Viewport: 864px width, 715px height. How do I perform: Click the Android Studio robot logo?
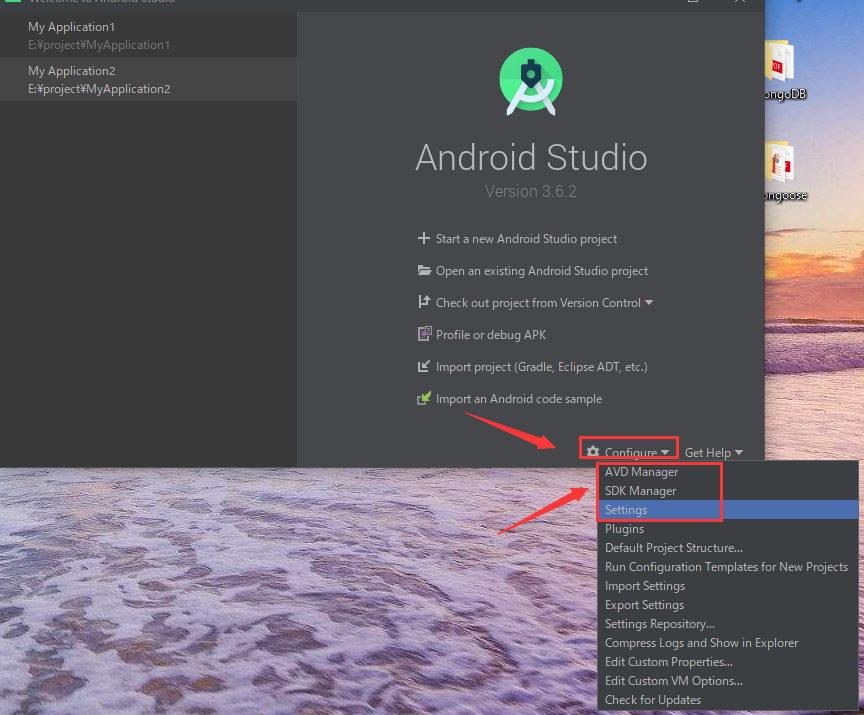(530, 81)
